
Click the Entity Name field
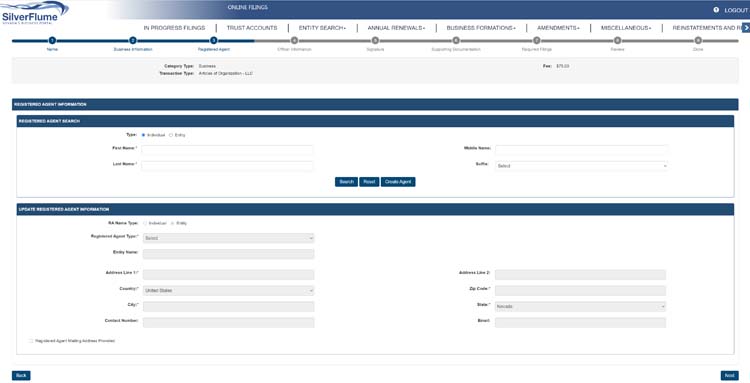pyautogui.click(x=229, y=253)
